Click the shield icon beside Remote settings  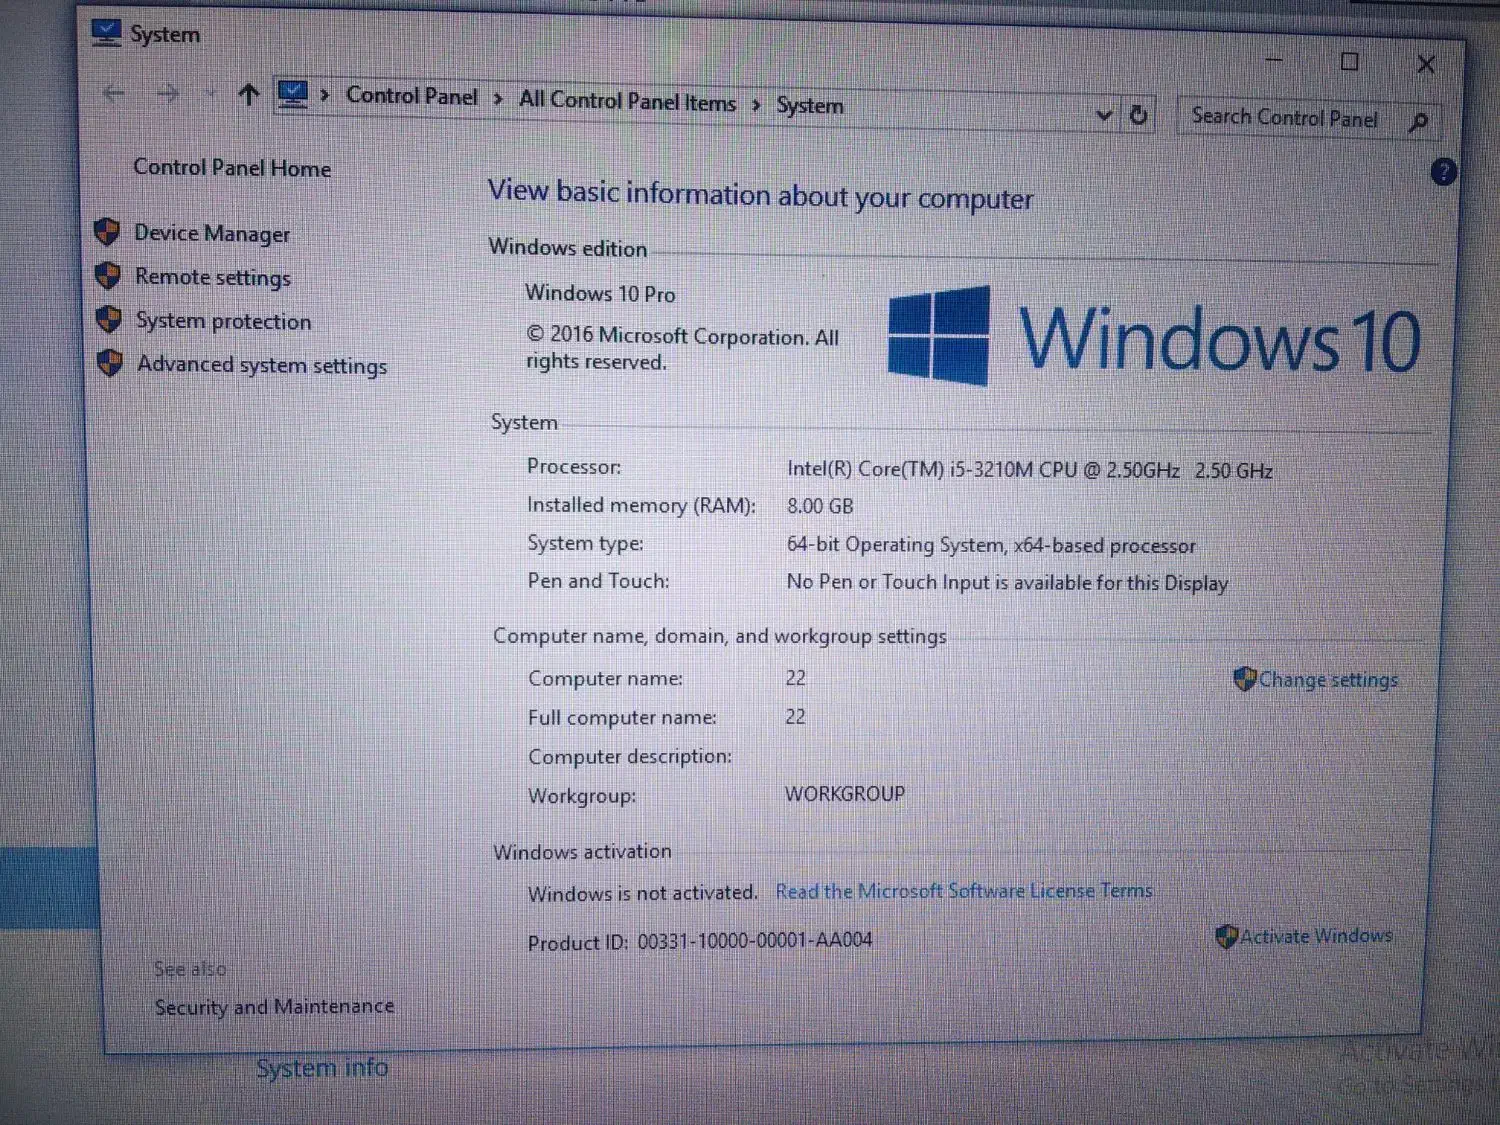(108, 275)
